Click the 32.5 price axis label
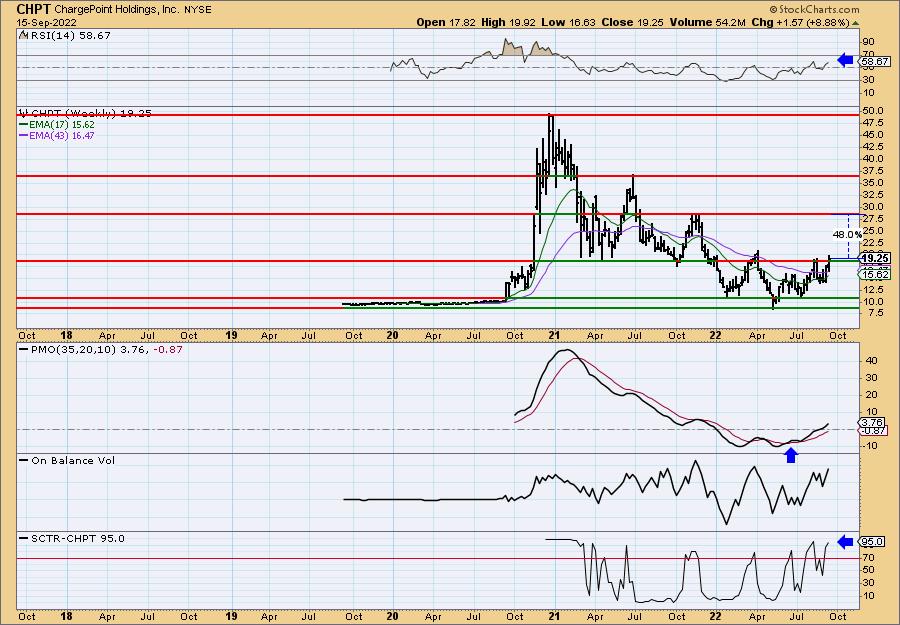This screenshot has height=625, width=900. pos(873,195)
